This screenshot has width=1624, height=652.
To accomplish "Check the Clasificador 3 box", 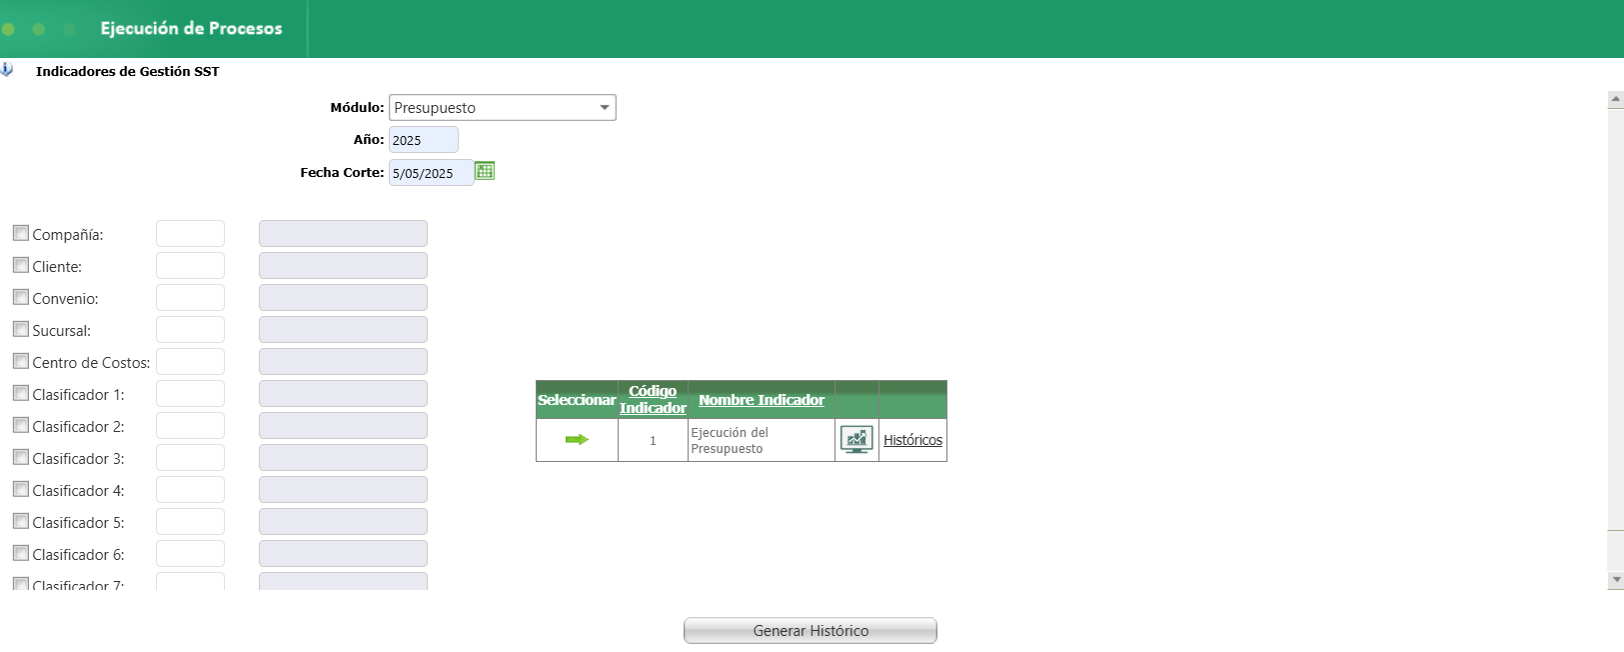I will pos(20,457).
